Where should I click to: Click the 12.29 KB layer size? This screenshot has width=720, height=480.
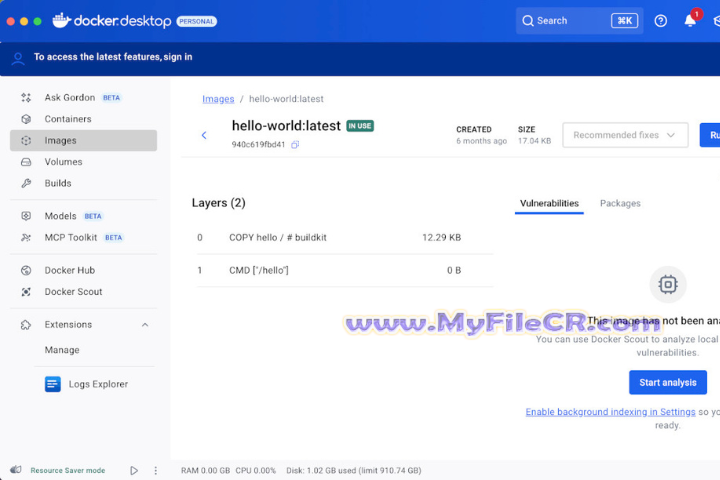[441, 237]
